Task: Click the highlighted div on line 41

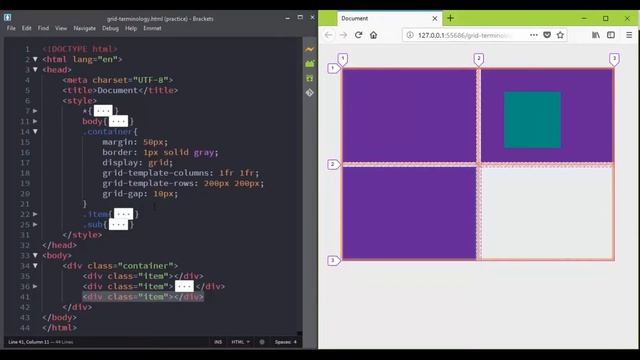Action: pyautogui.click(x=143, y=297)
